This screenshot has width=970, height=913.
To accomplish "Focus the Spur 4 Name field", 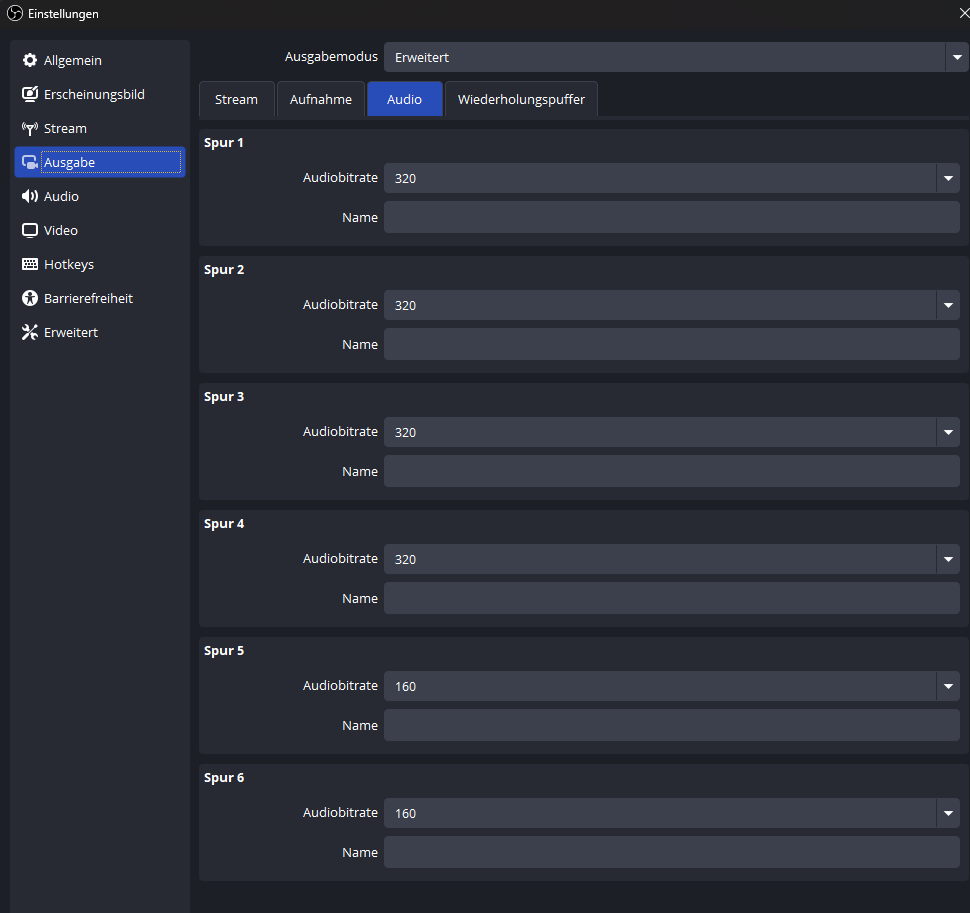I will (671, 598).
